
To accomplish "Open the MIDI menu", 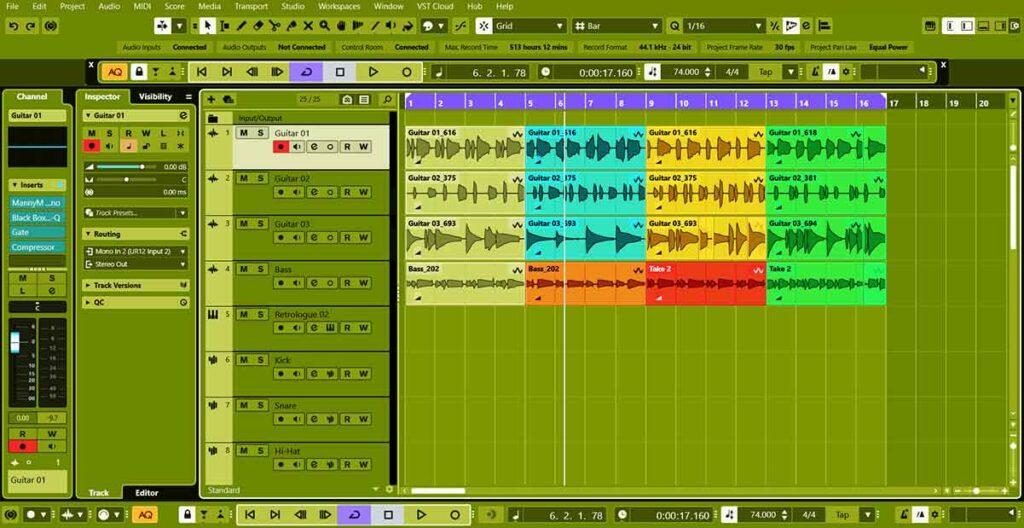I will [x=142, y=6].
